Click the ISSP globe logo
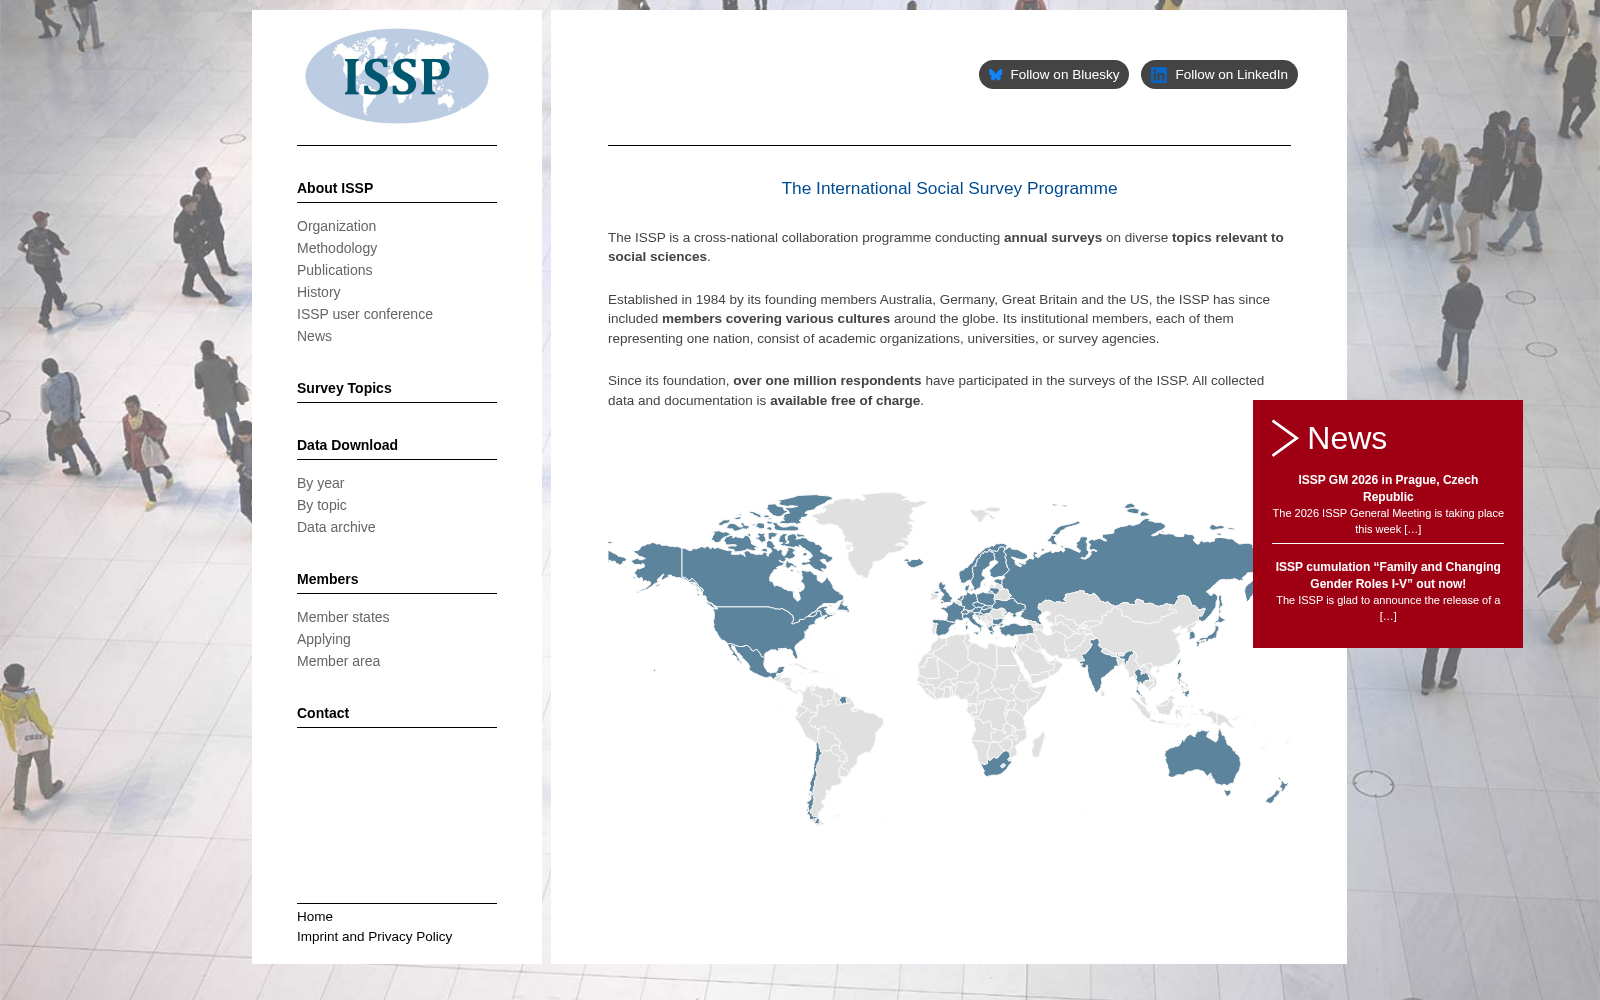The width and height of the screenshot is (1600, 1000). tap(397, 76)
